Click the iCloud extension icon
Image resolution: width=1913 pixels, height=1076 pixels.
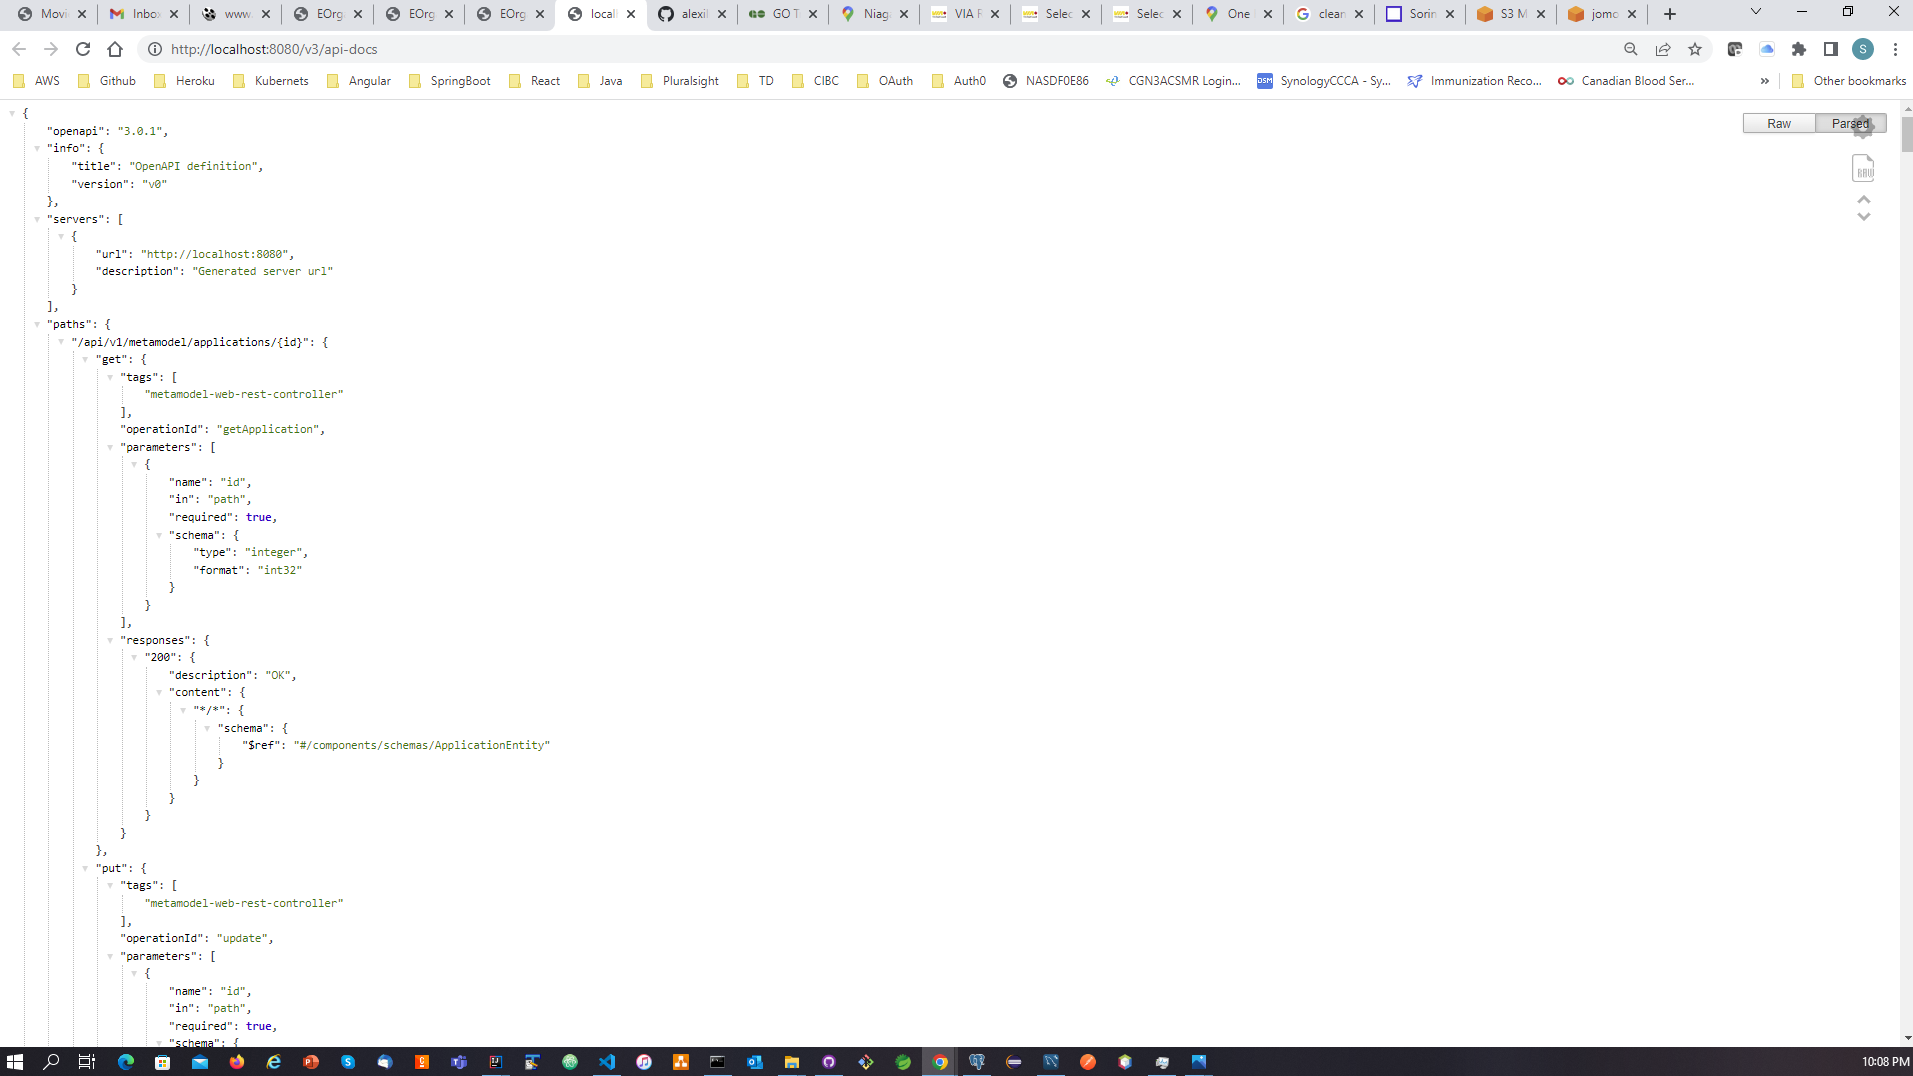1767,49
